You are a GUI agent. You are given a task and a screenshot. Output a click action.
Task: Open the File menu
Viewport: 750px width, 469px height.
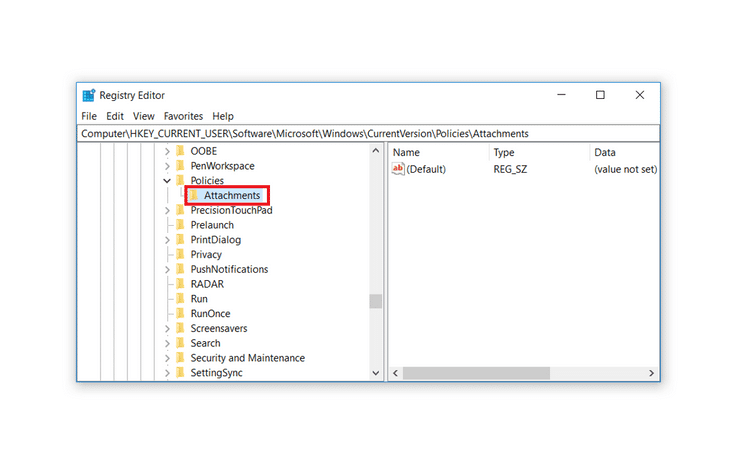coord(89,116)
